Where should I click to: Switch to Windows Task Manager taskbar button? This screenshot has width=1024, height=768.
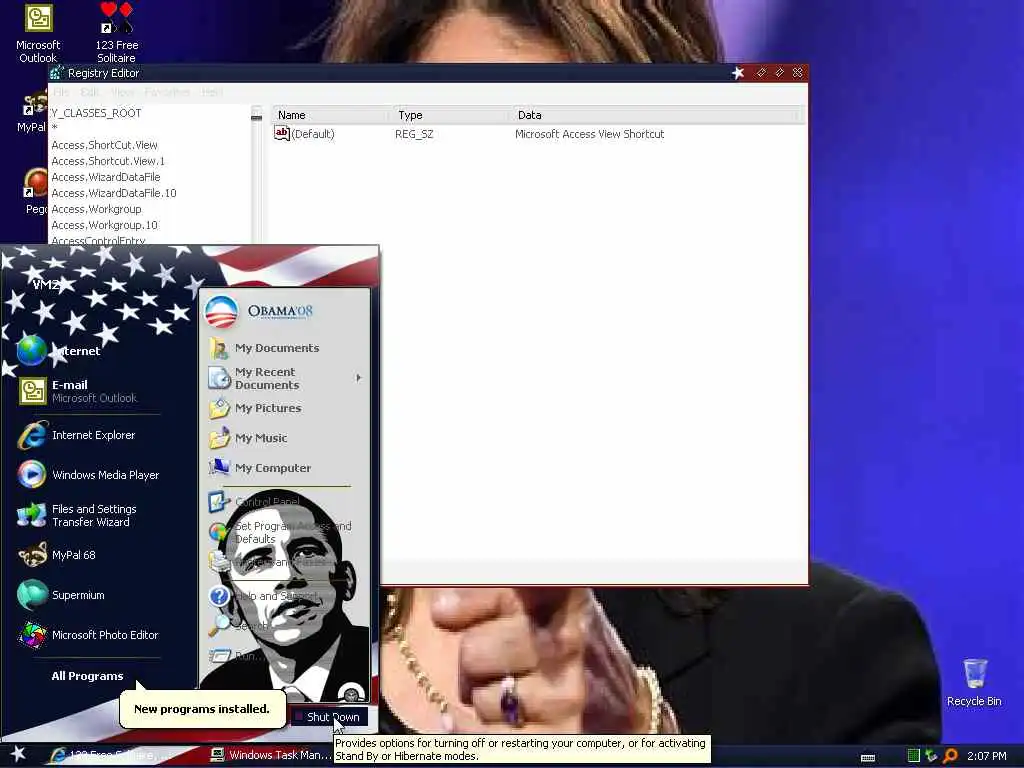270,755
